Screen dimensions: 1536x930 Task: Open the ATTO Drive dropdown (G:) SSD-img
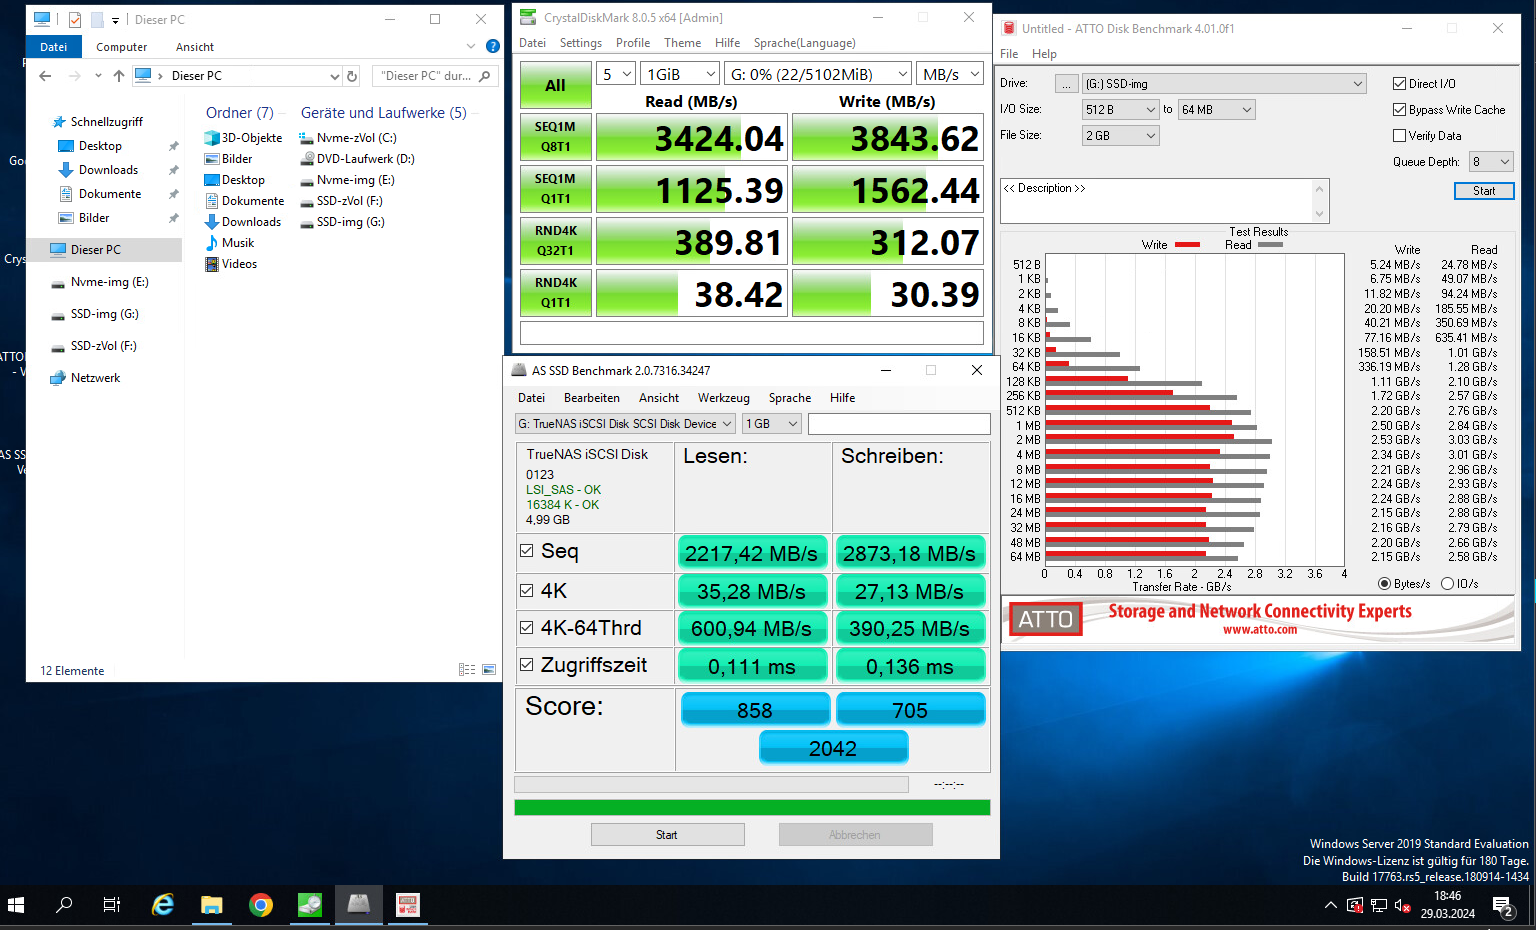tap(1224, 84)
